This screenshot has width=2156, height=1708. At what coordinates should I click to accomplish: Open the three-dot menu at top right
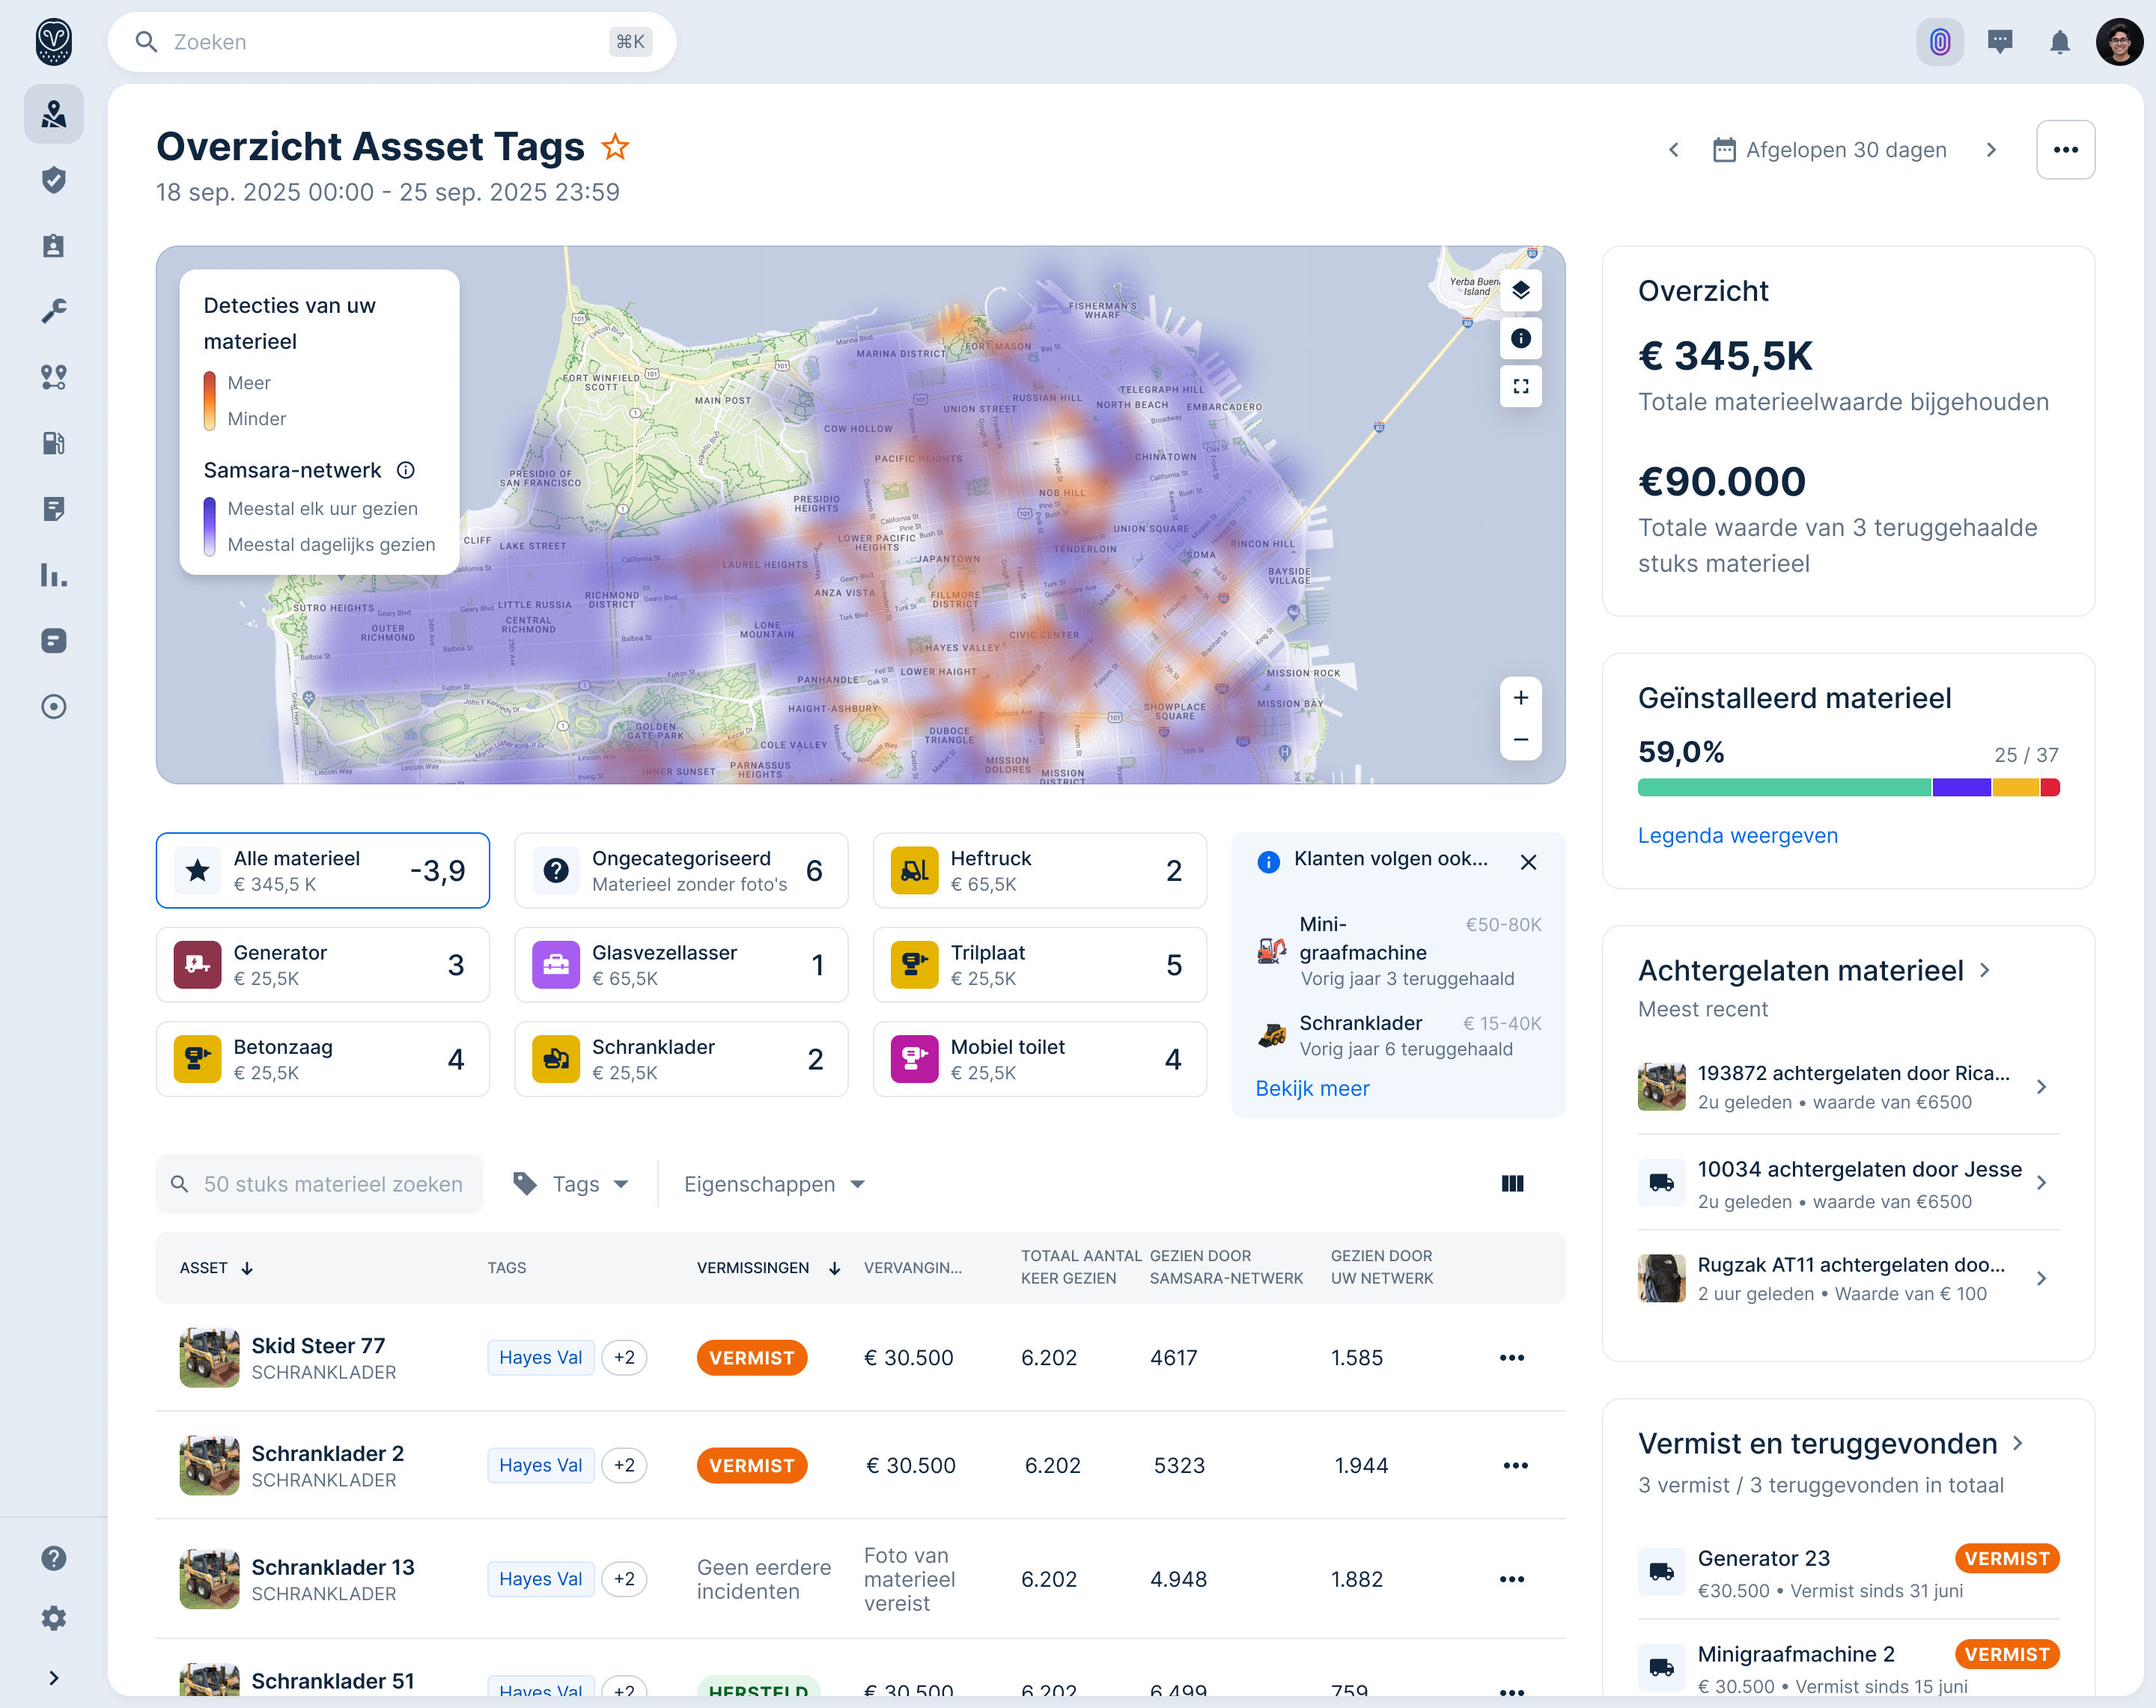point(2066,149)
